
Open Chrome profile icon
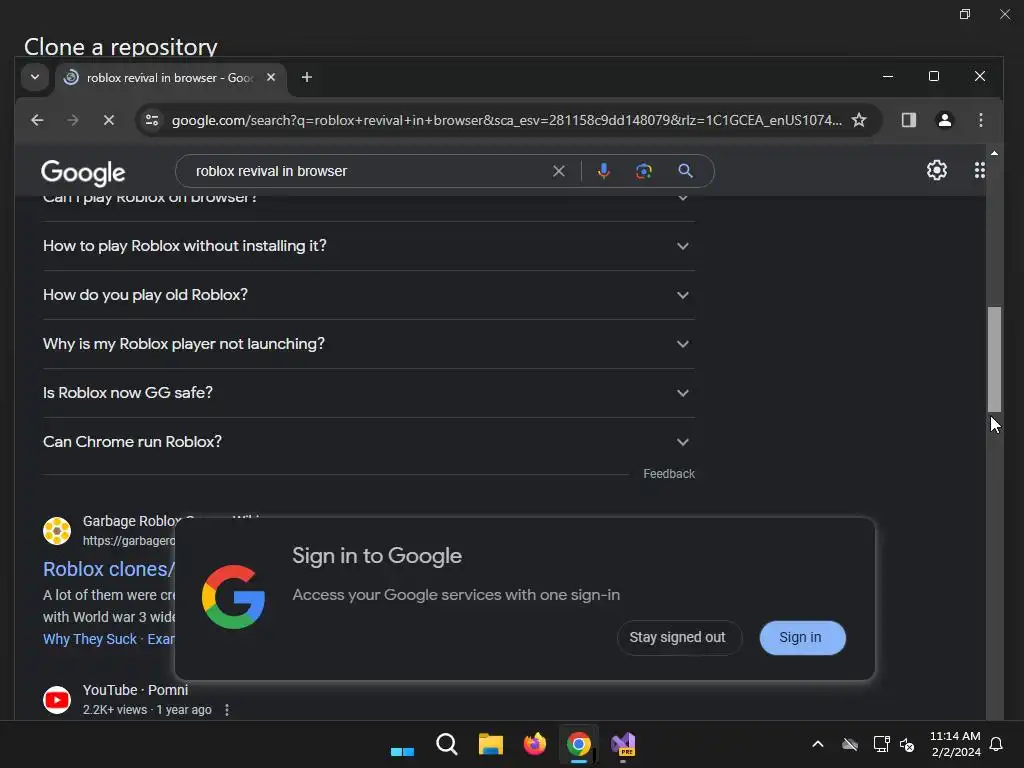(x=944, y=120)
